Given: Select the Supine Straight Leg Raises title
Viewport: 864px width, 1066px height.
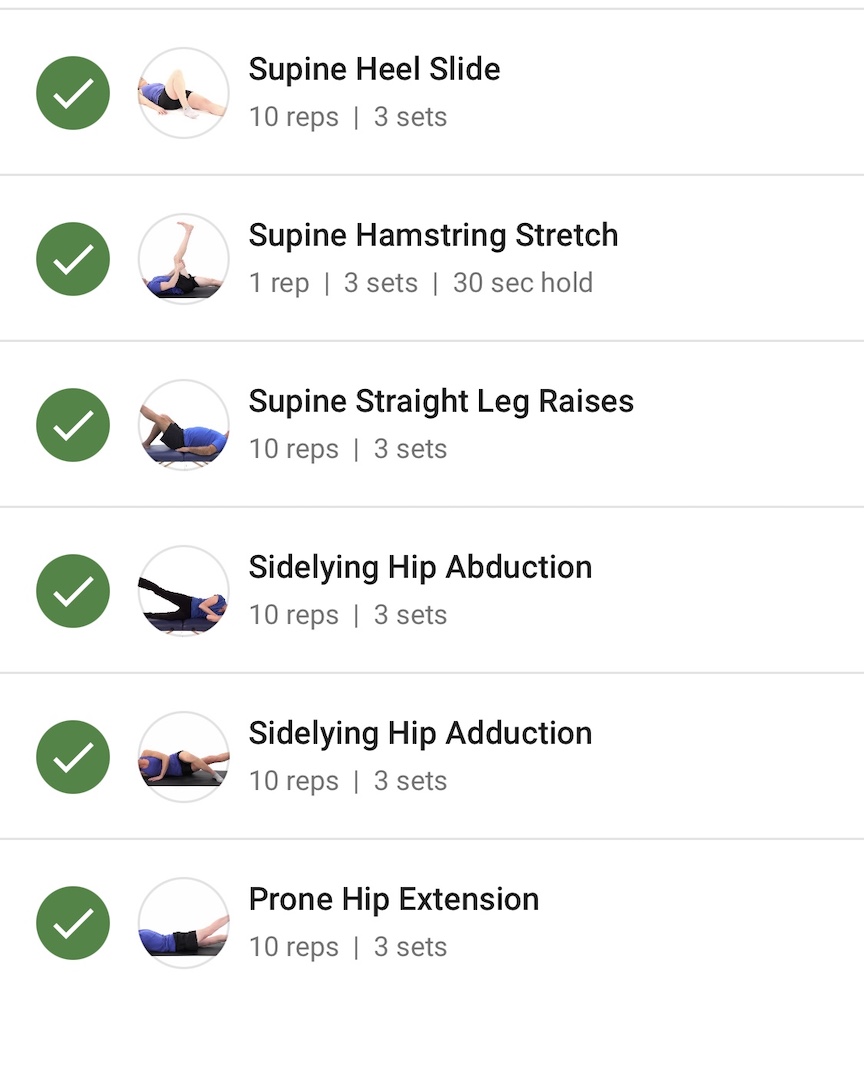Looking at the screenshot, I should [441, 401].
